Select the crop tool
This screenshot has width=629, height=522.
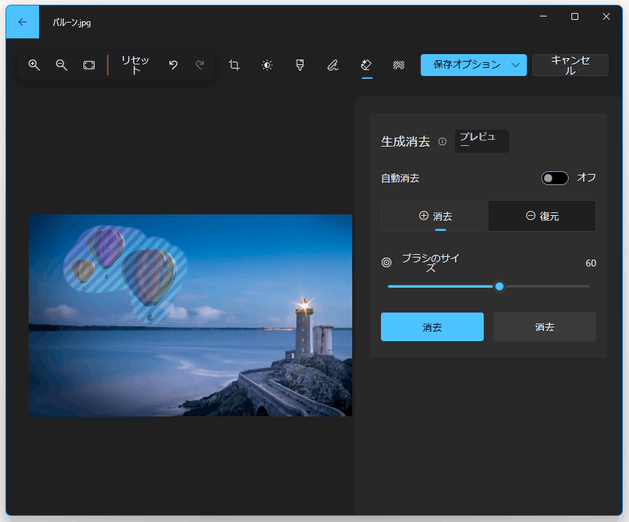pyautogui.click(x=234, y=65)
